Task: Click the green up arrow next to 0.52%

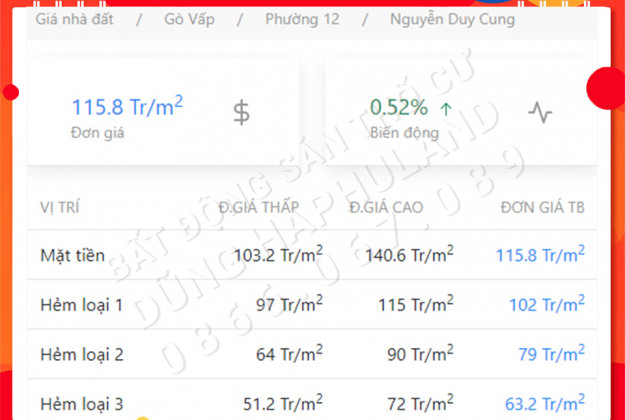Action: tap(445, 107)
